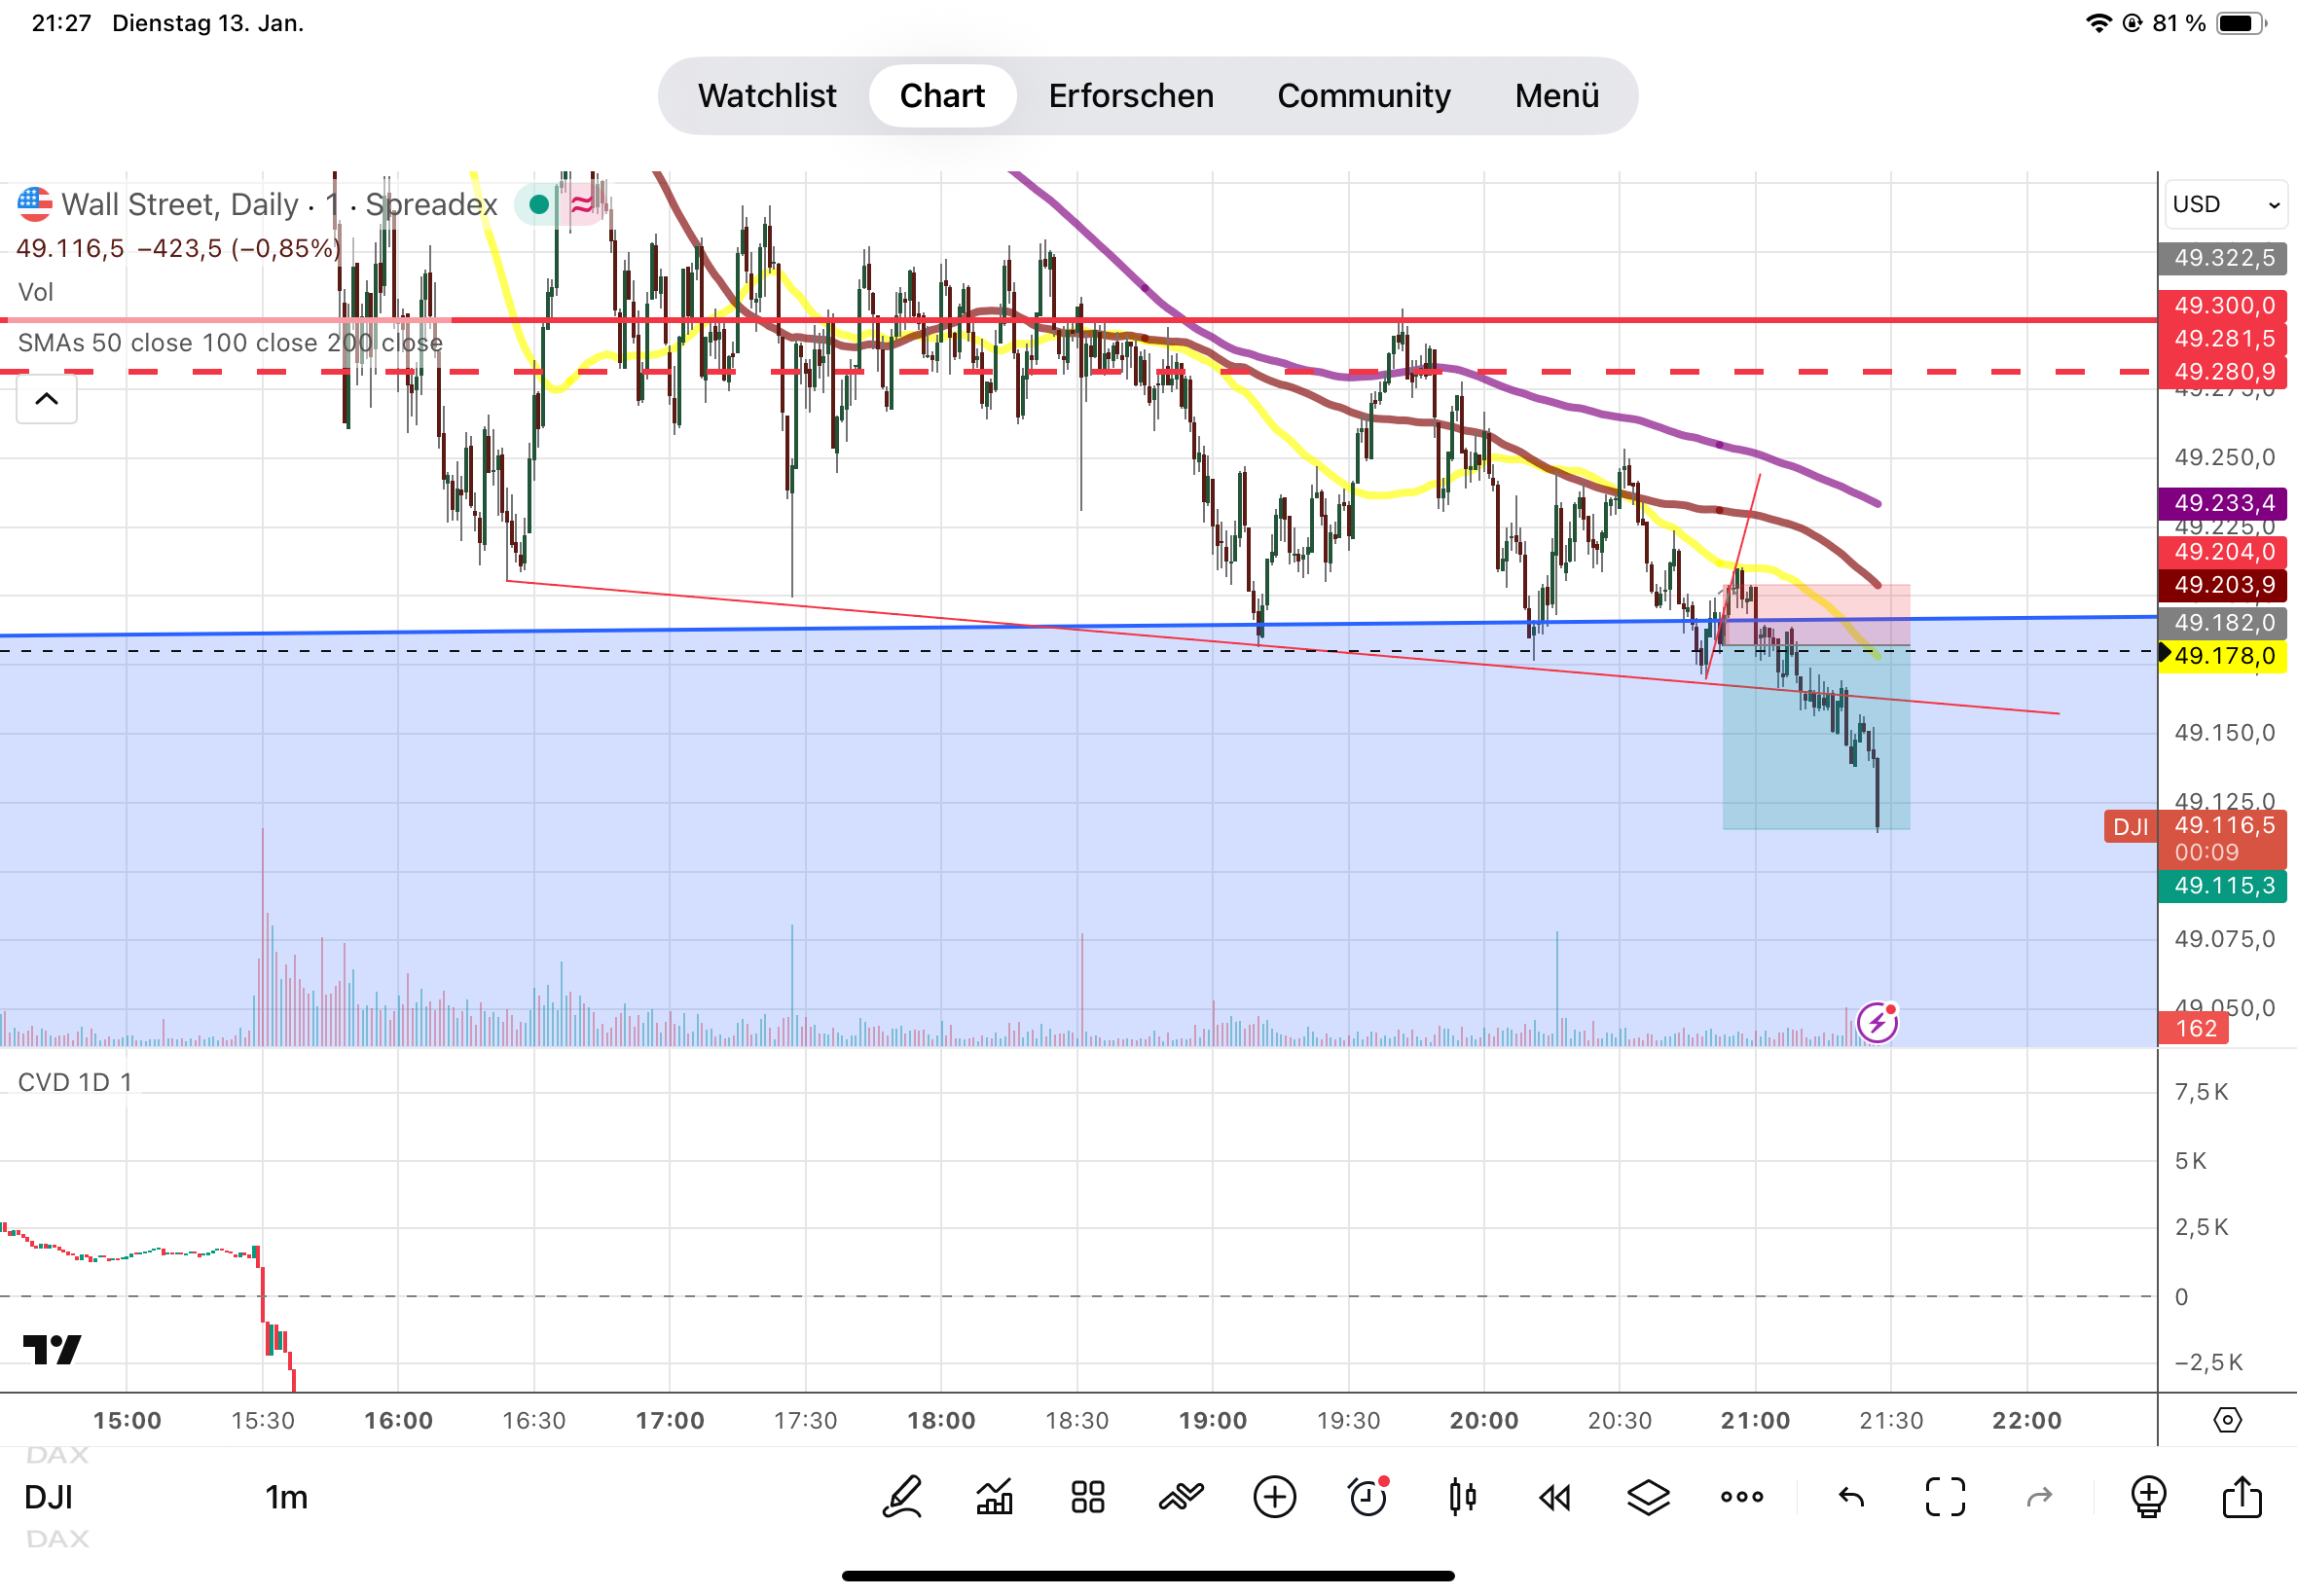Open the alert clock icon
Viewport: 2297px width, 1596px height.
pos(1367,1497)
